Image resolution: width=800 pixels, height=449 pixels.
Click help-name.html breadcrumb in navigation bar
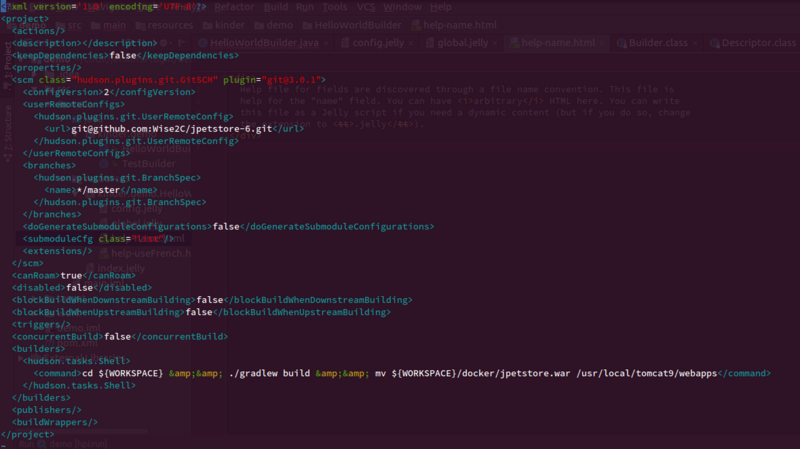pos(460,25)
